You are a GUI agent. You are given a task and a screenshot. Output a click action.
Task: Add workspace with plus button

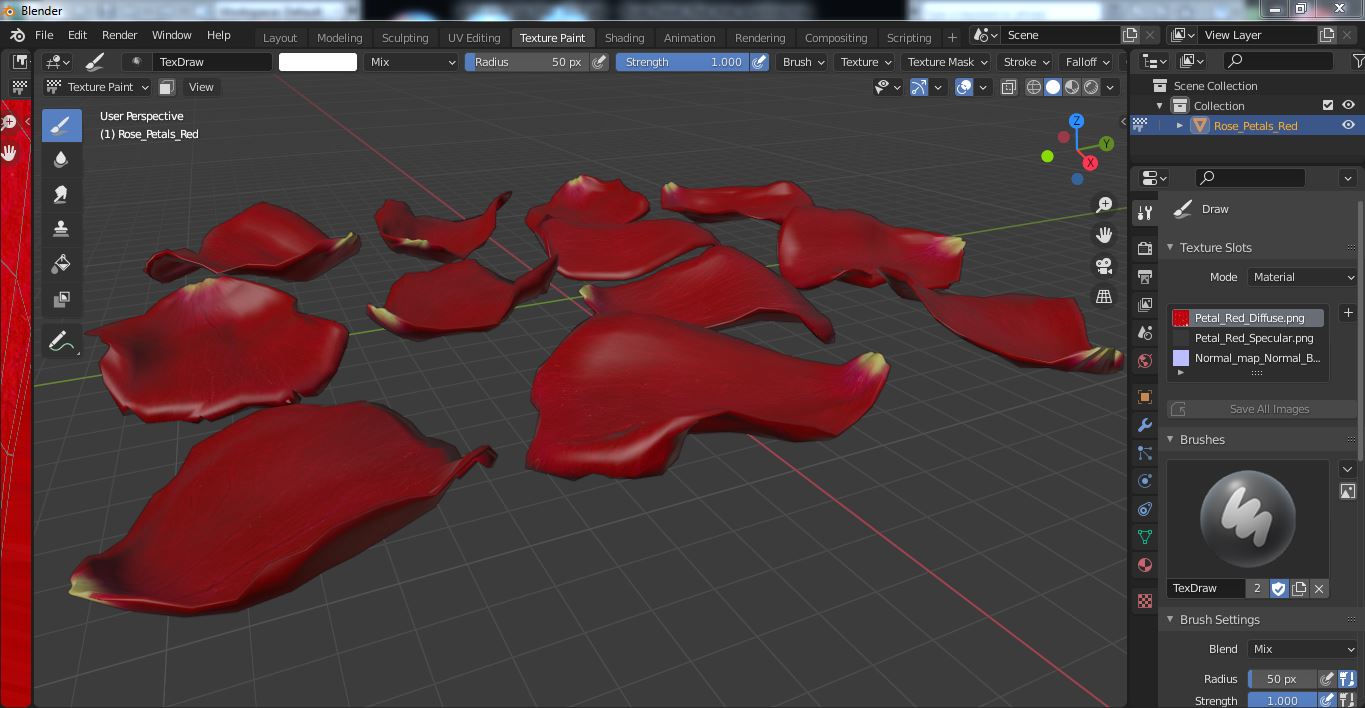(952, 37)
